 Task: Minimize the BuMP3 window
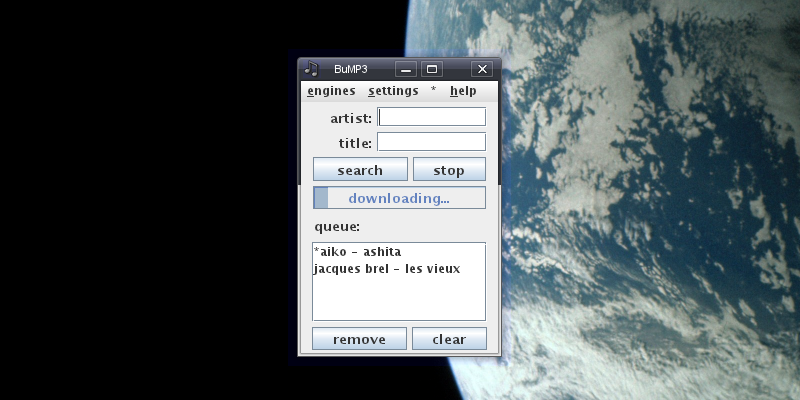pos(406,69)
